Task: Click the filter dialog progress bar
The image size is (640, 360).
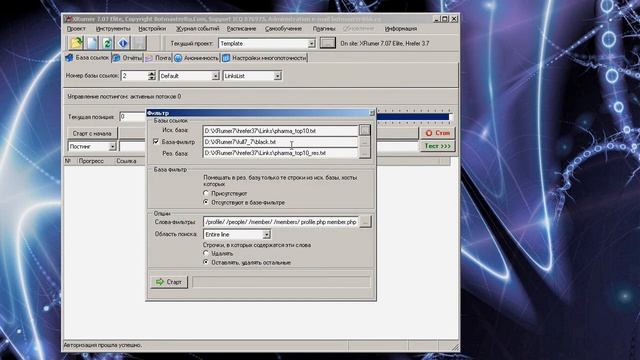Action: 281,282
